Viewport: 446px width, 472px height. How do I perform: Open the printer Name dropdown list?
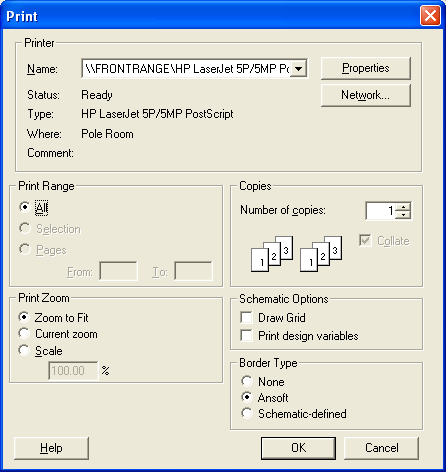[298, 69]
